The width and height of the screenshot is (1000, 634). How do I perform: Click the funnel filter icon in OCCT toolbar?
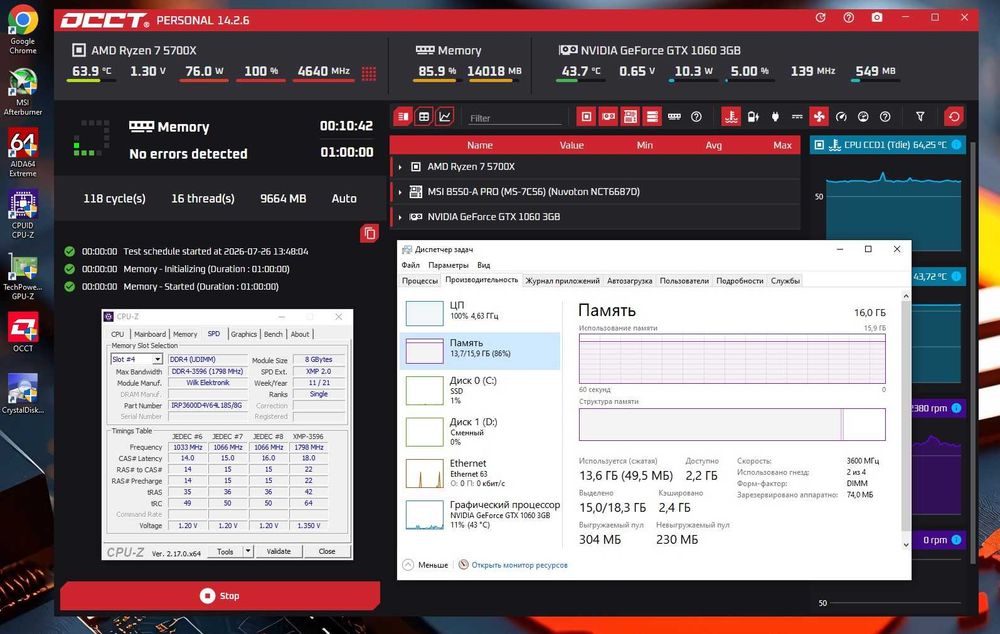coord(920,117)
